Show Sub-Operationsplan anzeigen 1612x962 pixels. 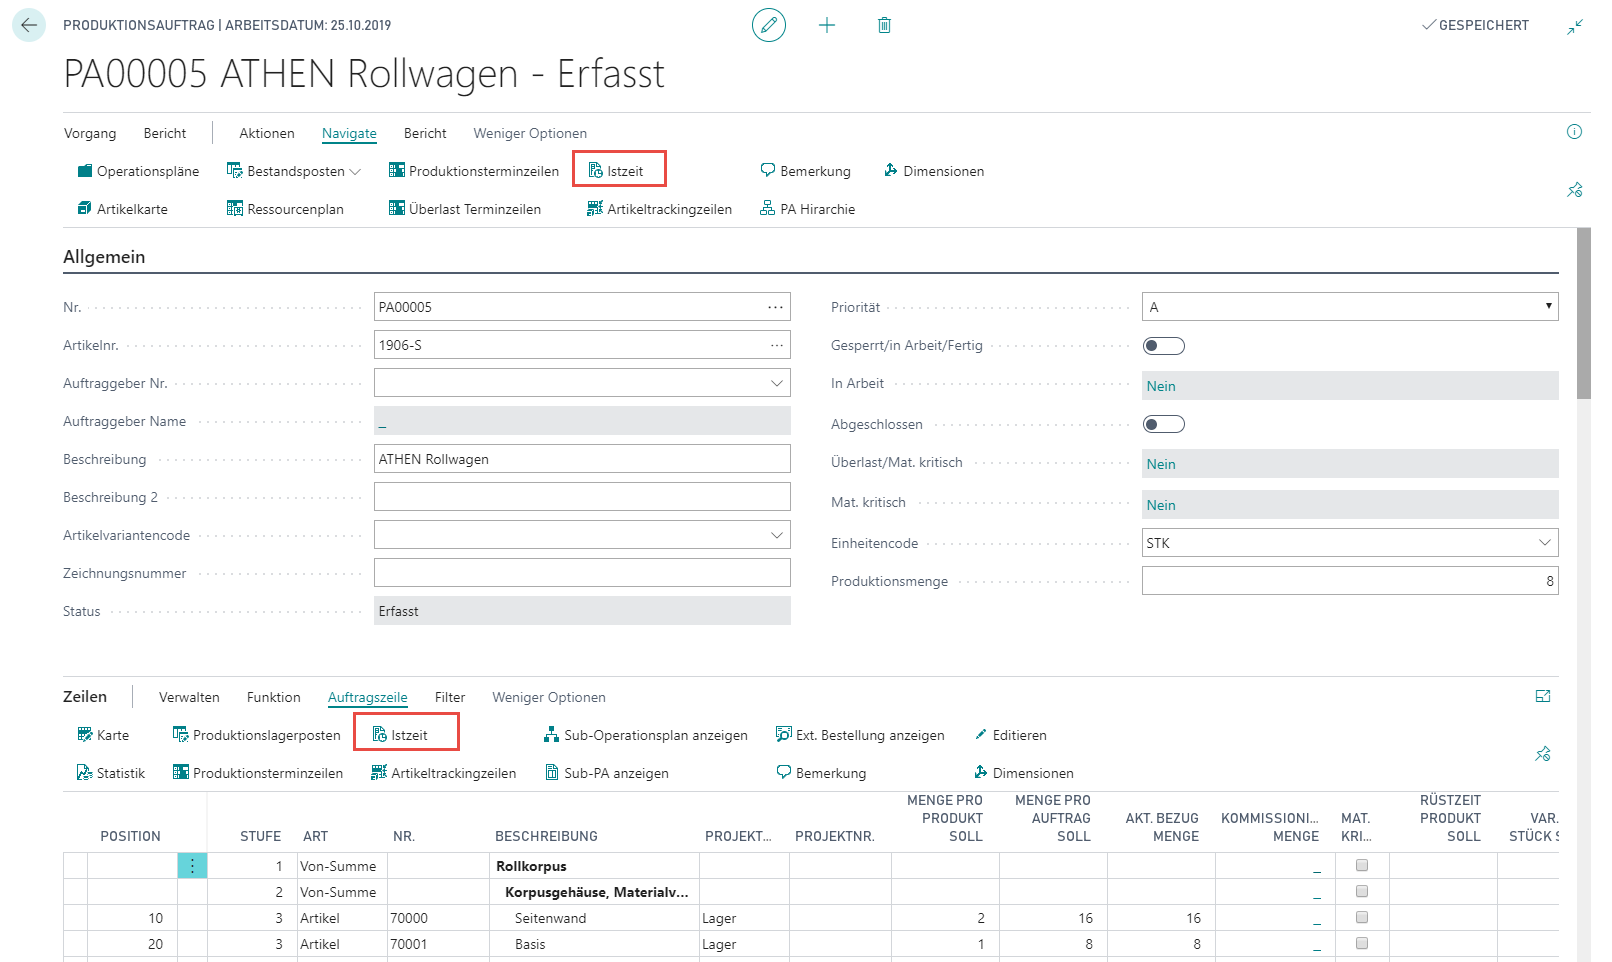tap(645, 735)
